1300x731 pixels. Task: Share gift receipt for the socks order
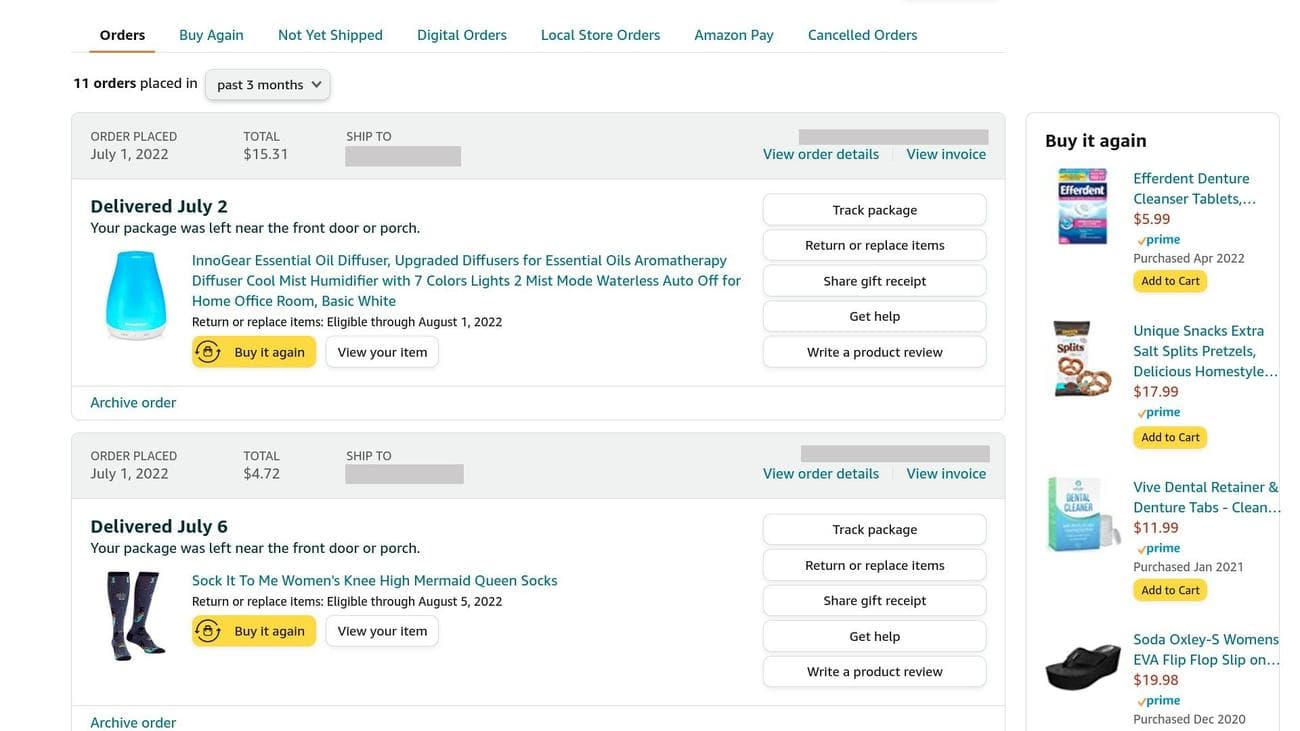(x=874, y=601)
